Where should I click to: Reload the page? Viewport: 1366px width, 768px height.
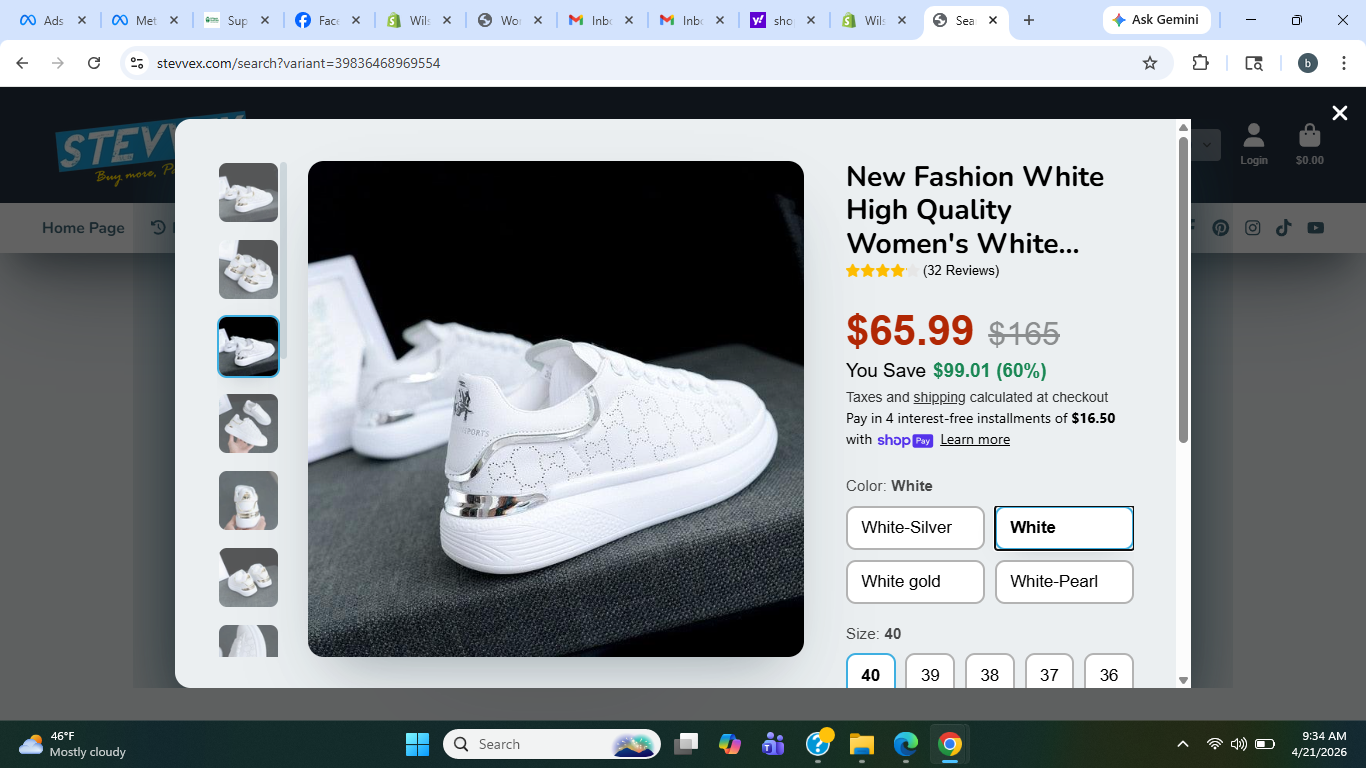(94, 63)
